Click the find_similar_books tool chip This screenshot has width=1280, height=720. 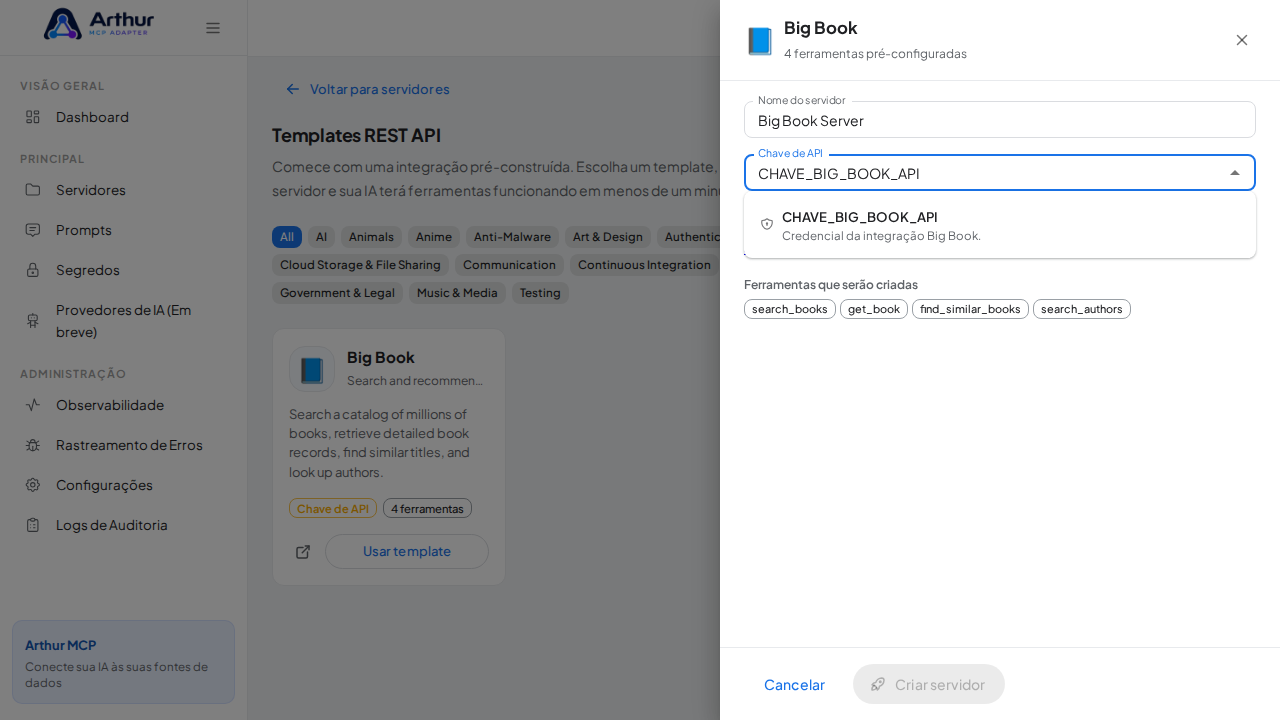(970, 309)
